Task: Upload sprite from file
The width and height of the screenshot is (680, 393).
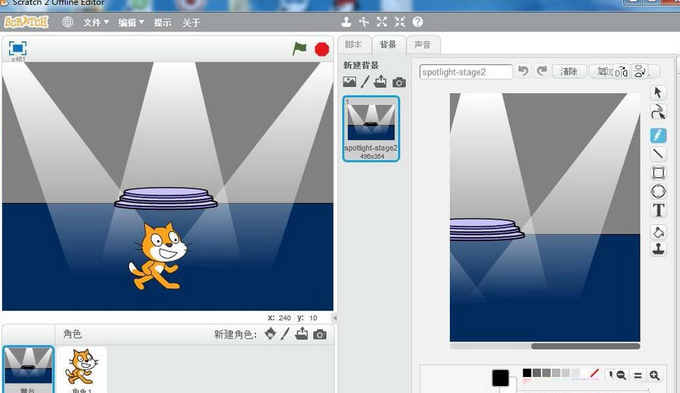Action: [x=301, y=334]
